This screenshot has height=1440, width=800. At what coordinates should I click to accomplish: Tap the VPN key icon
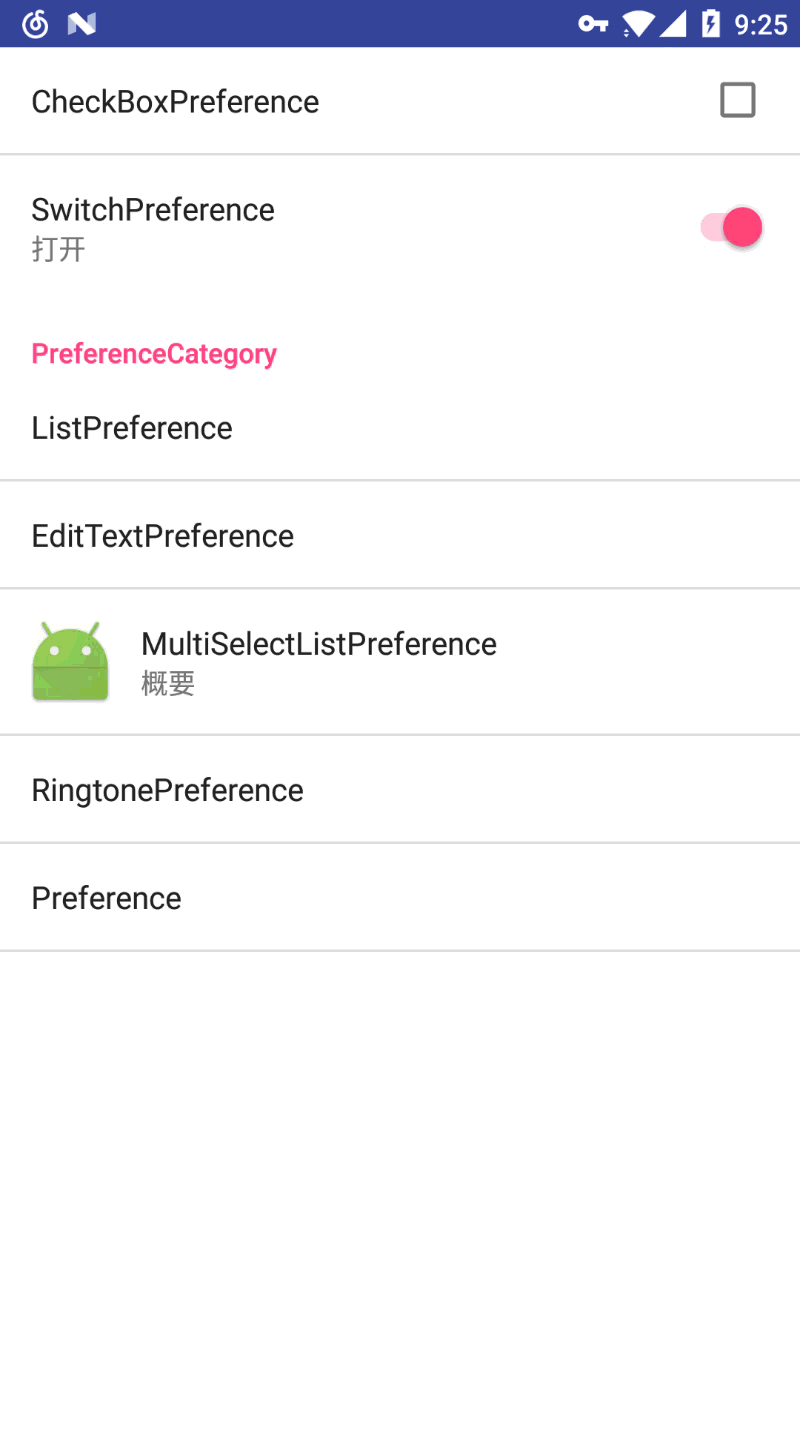point(593,24)
